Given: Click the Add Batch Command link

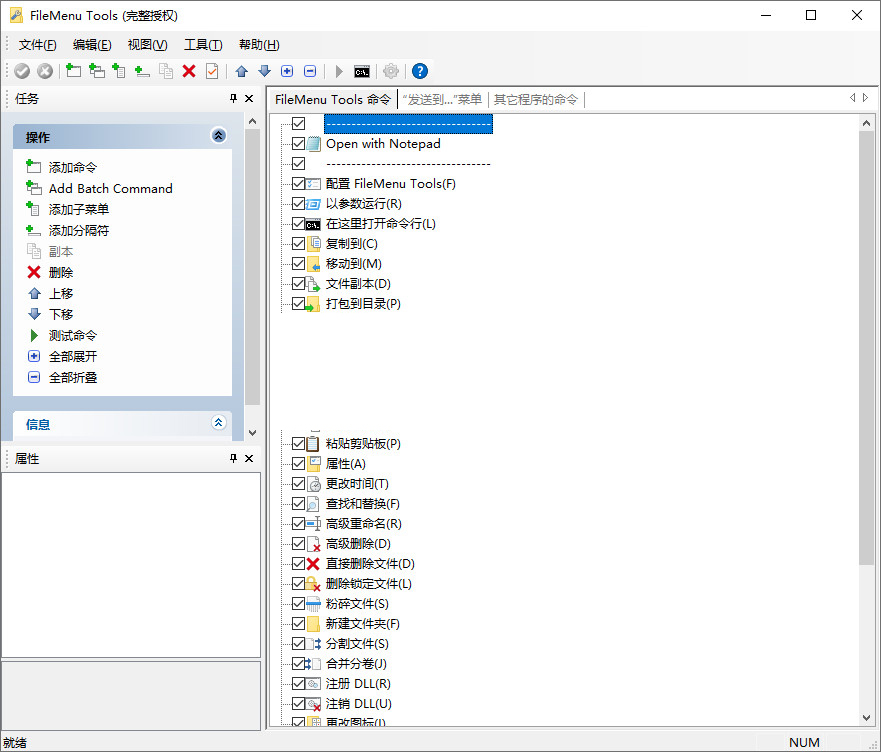Looking at the screenshot, I should click(110, 189).
